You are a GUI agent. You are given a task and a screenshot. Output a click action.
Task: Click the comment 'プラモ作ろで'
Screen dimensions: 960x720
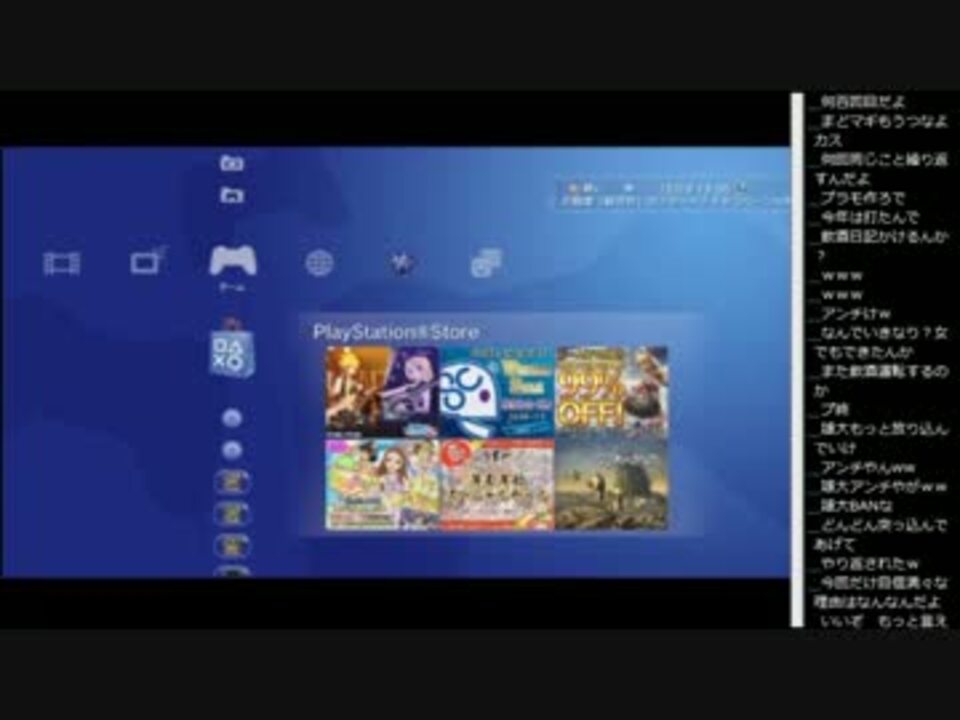[861, 198]
